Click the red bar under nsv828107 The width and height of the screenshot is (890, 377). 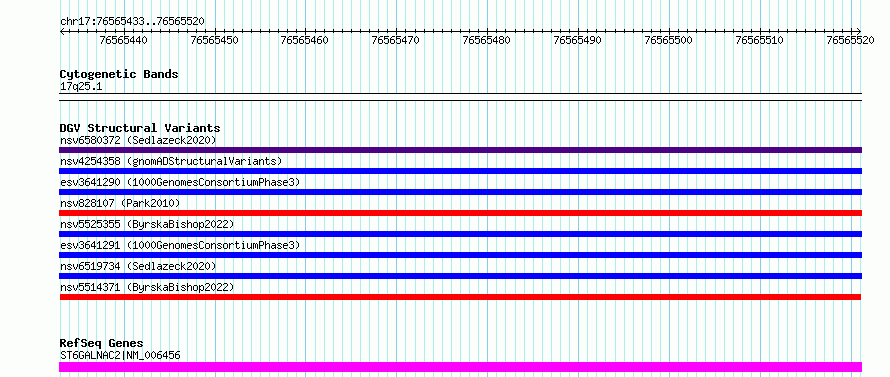coord(460,213)
